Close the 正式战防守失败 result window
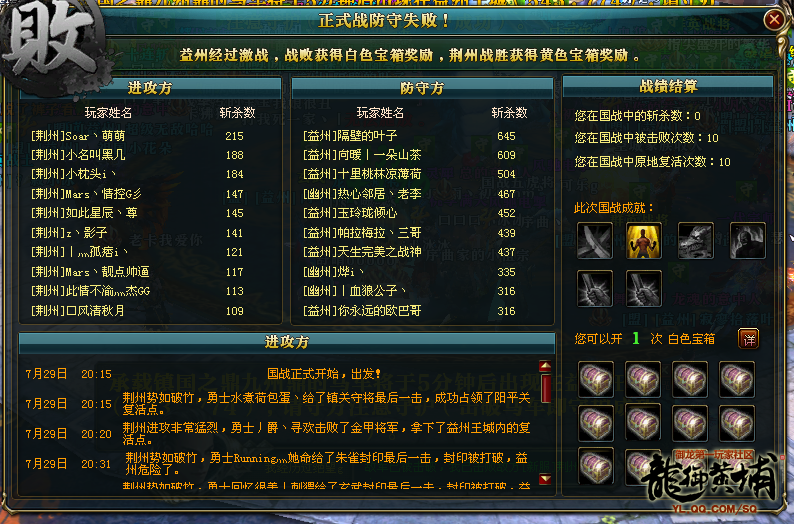Viewport: 794px width, 524px height. pos(774,20)
